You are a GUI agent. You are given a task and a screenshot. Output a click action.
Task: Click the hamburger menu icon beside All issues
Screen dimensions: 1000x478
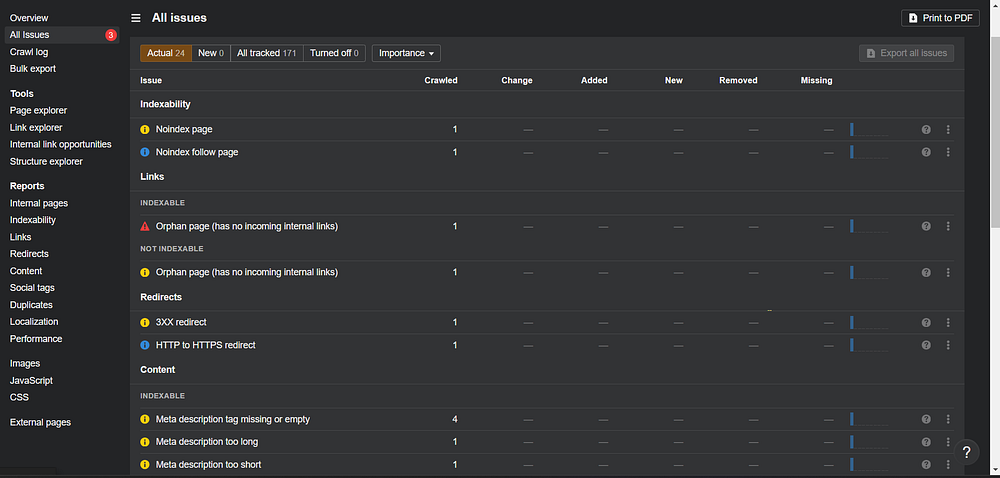136,18
